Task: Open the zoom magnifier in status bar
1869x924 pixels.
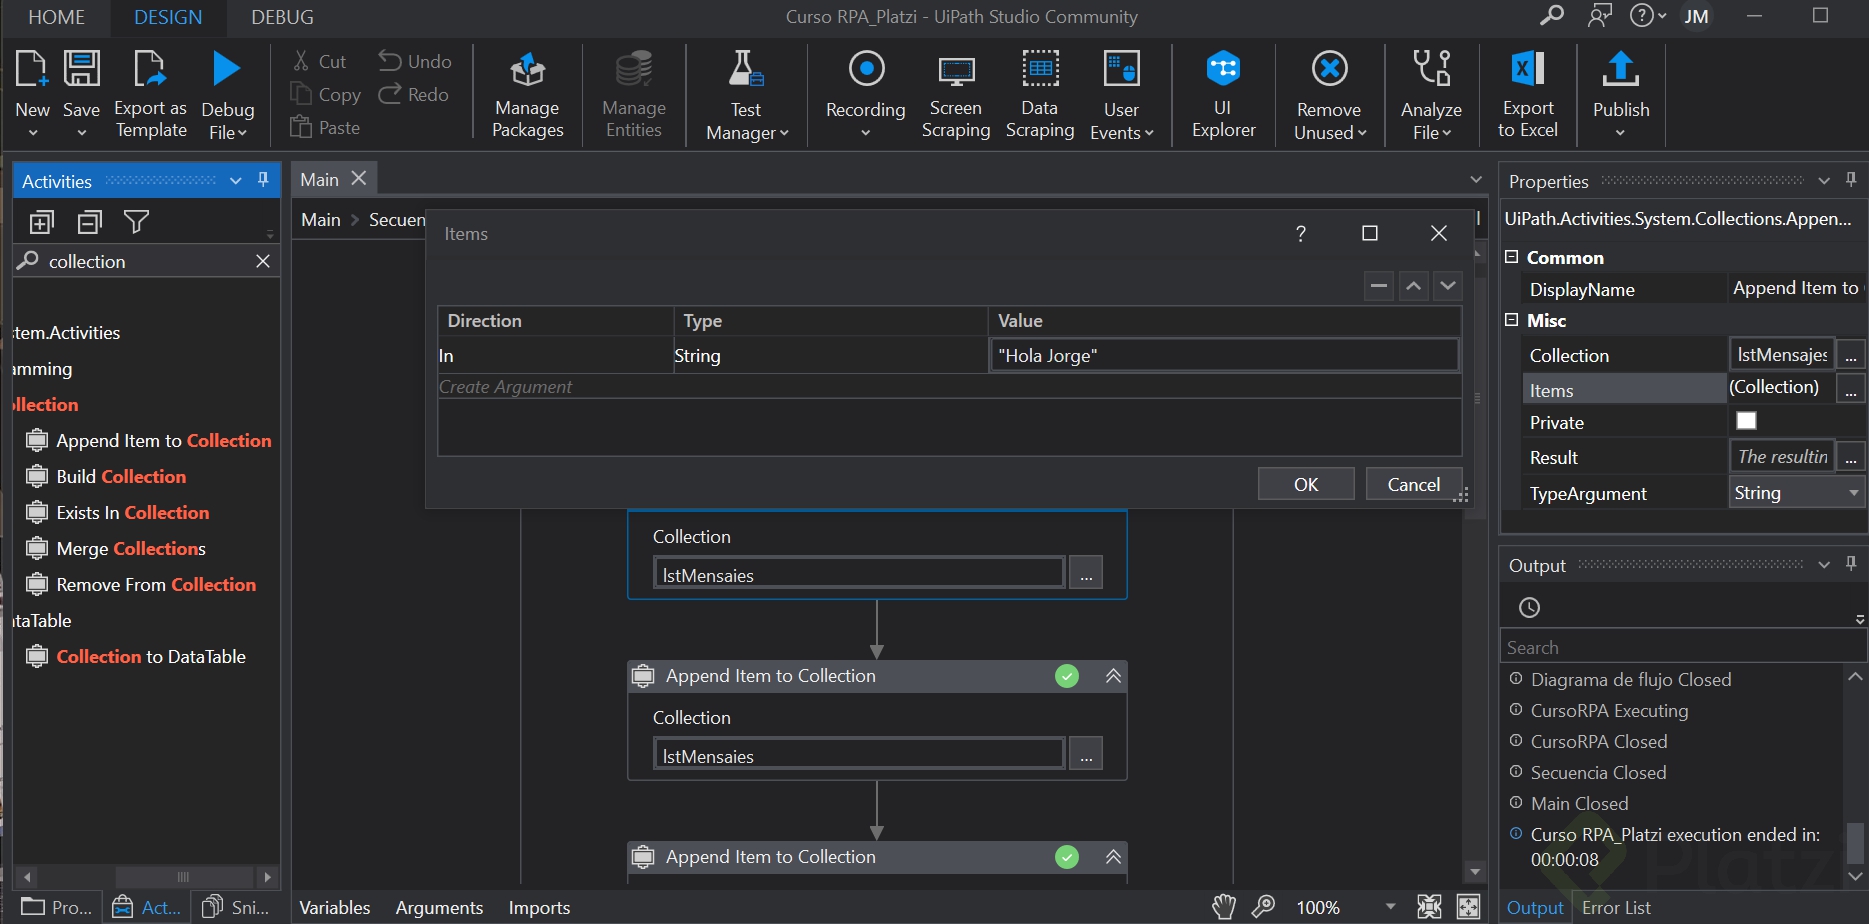Action: coord(1264,907)
